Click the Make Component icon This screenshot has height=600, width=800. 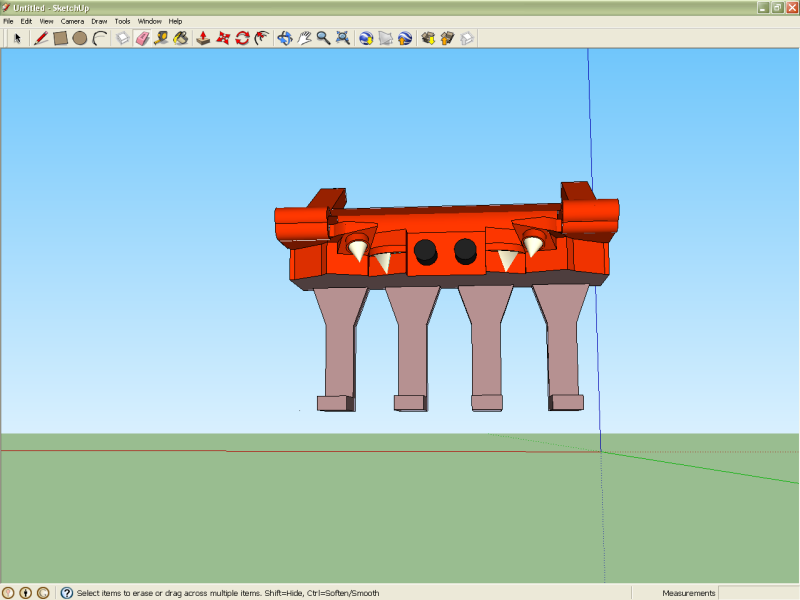point(122,38)
